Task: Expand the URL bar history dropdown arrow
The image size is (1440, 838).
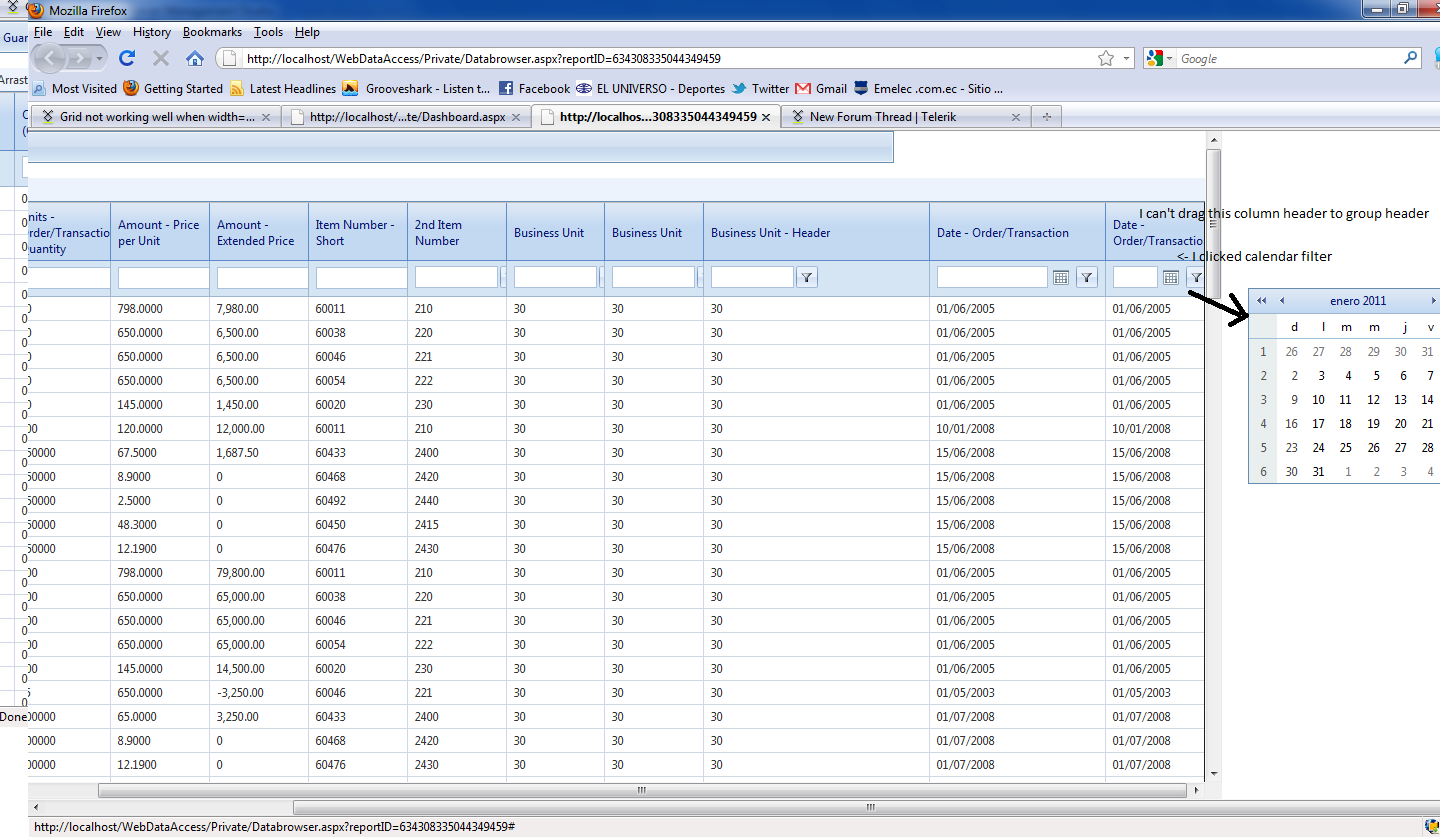Action: pyautogui.click(x=1126, y=59)
